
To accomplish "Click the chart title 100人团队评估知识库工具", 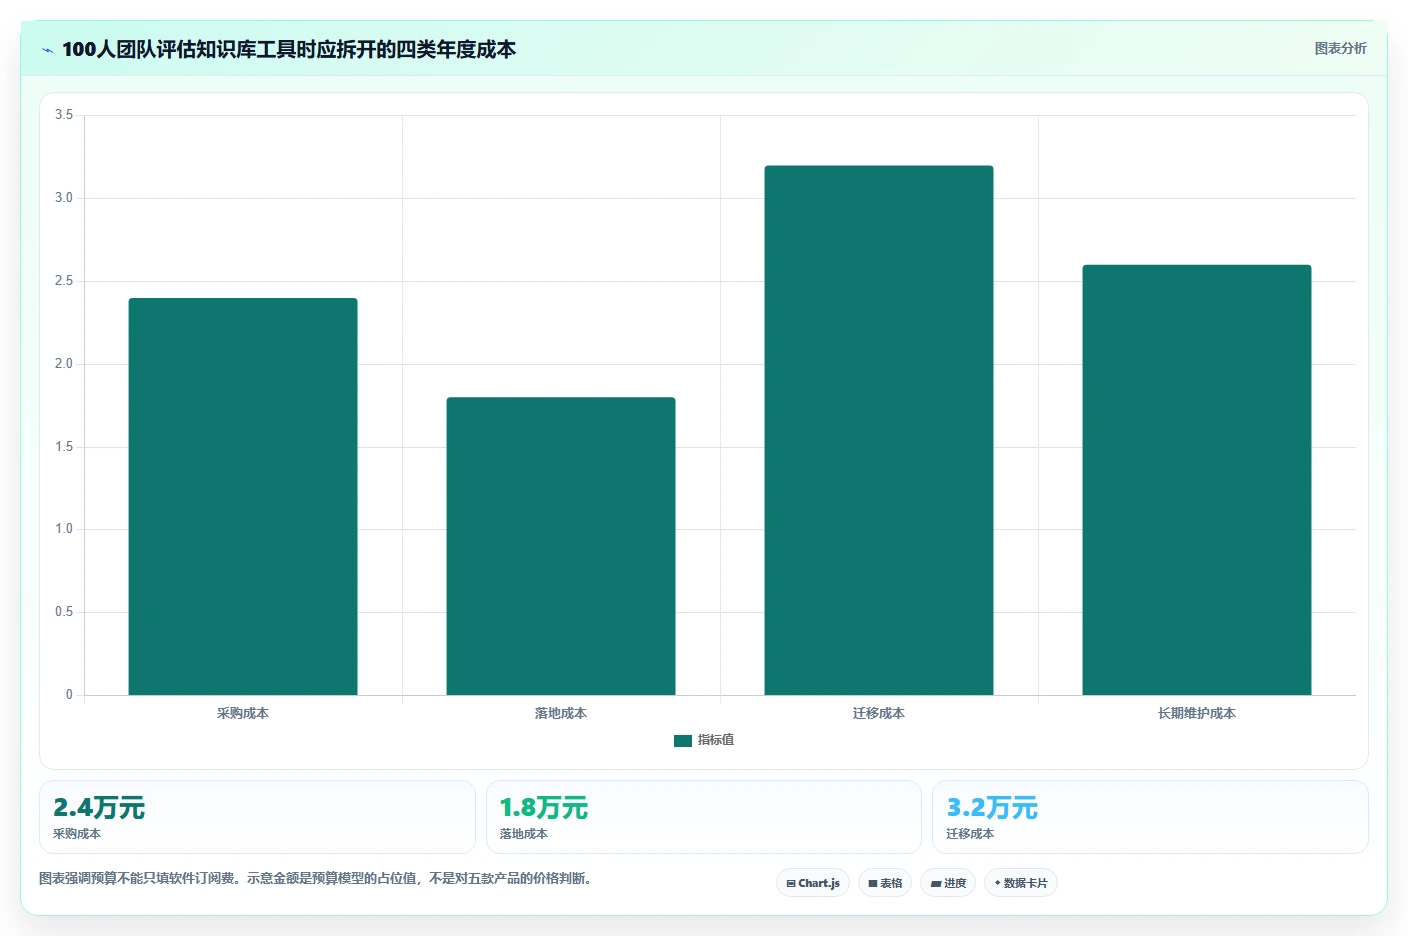I will 289,49.
